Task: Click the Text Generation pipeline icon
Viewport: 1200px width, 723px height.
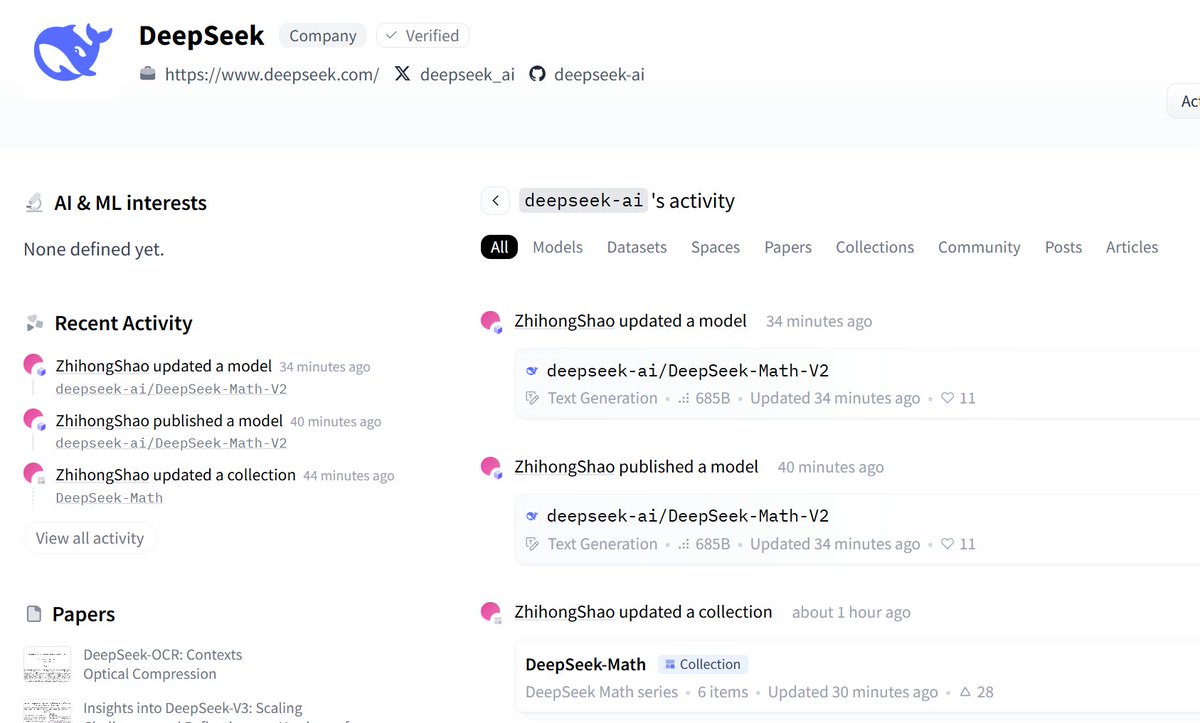Action: (532, 398)
